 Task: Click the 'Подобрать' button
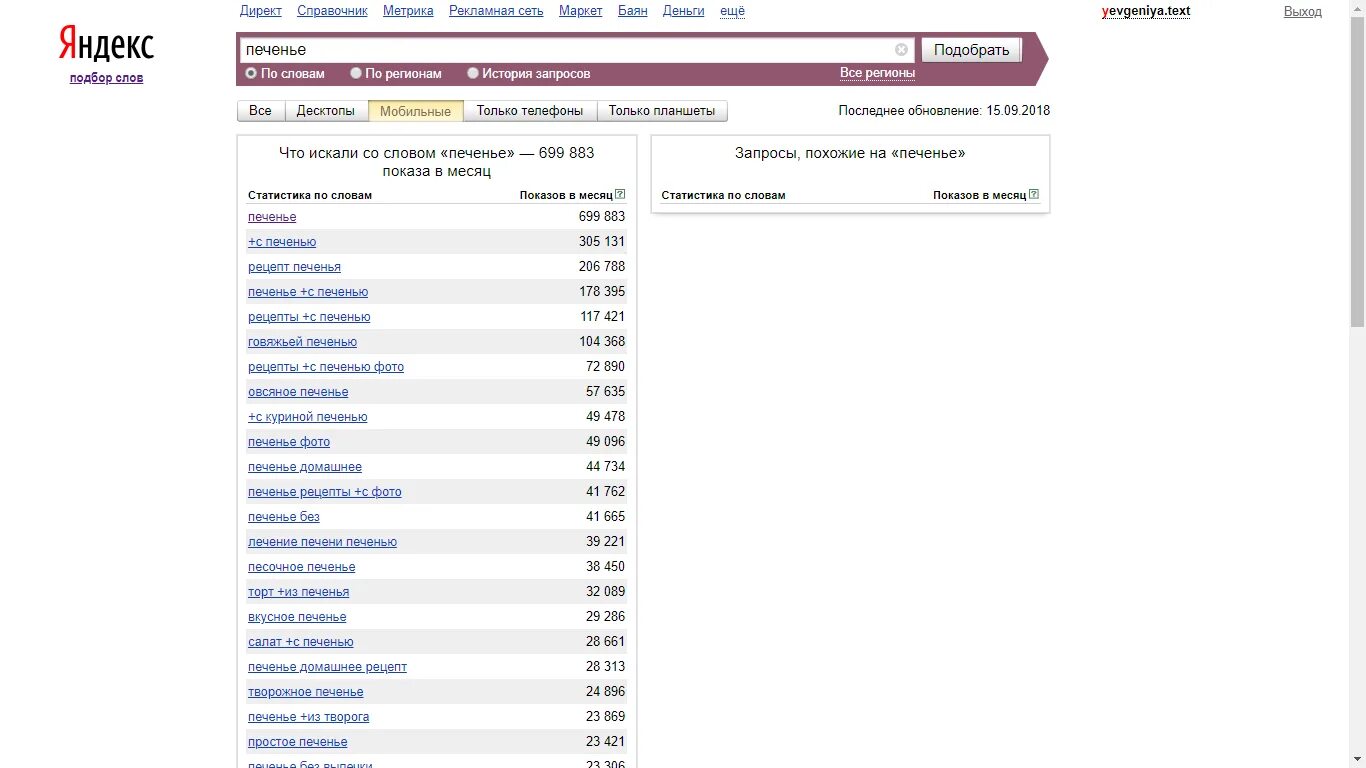tap(972, 50)
